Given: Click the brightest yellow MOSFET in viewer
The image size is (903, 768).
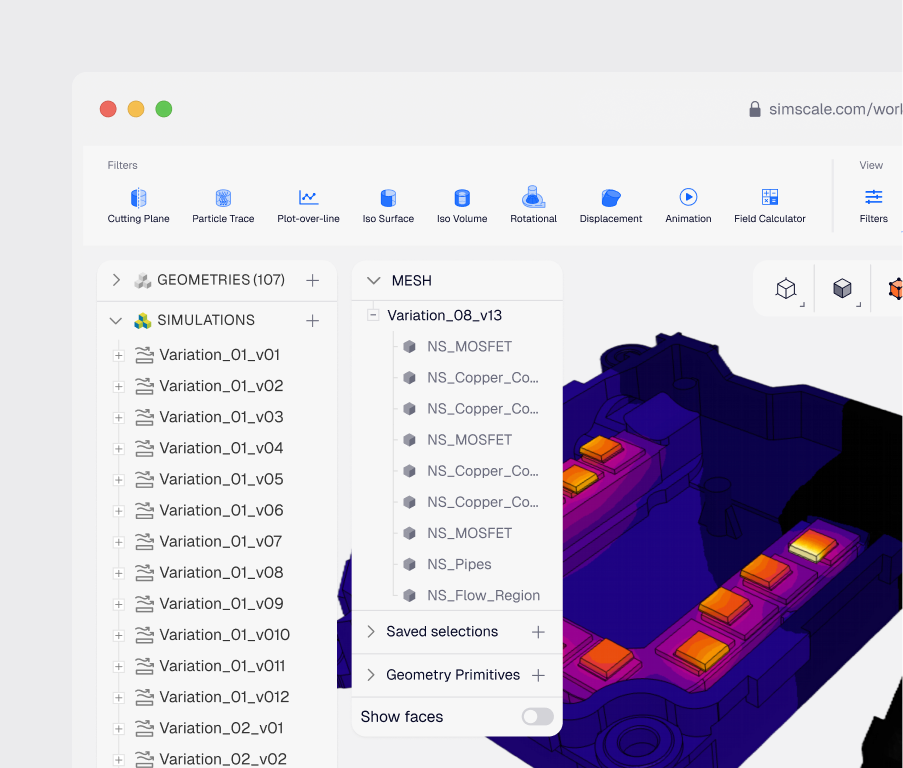Looking at the screenshot, I should coord(813,544).
